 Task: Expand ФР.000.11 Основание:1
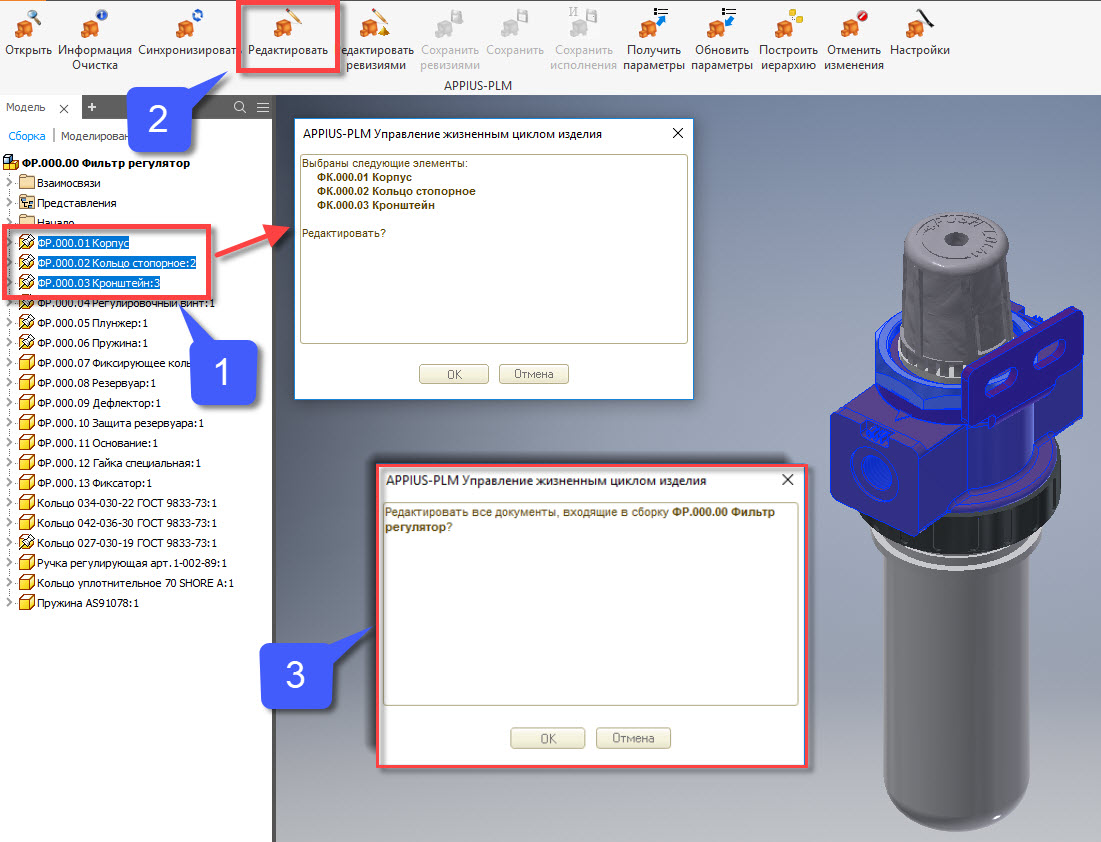pyautogui.click(x=9, y=443)
